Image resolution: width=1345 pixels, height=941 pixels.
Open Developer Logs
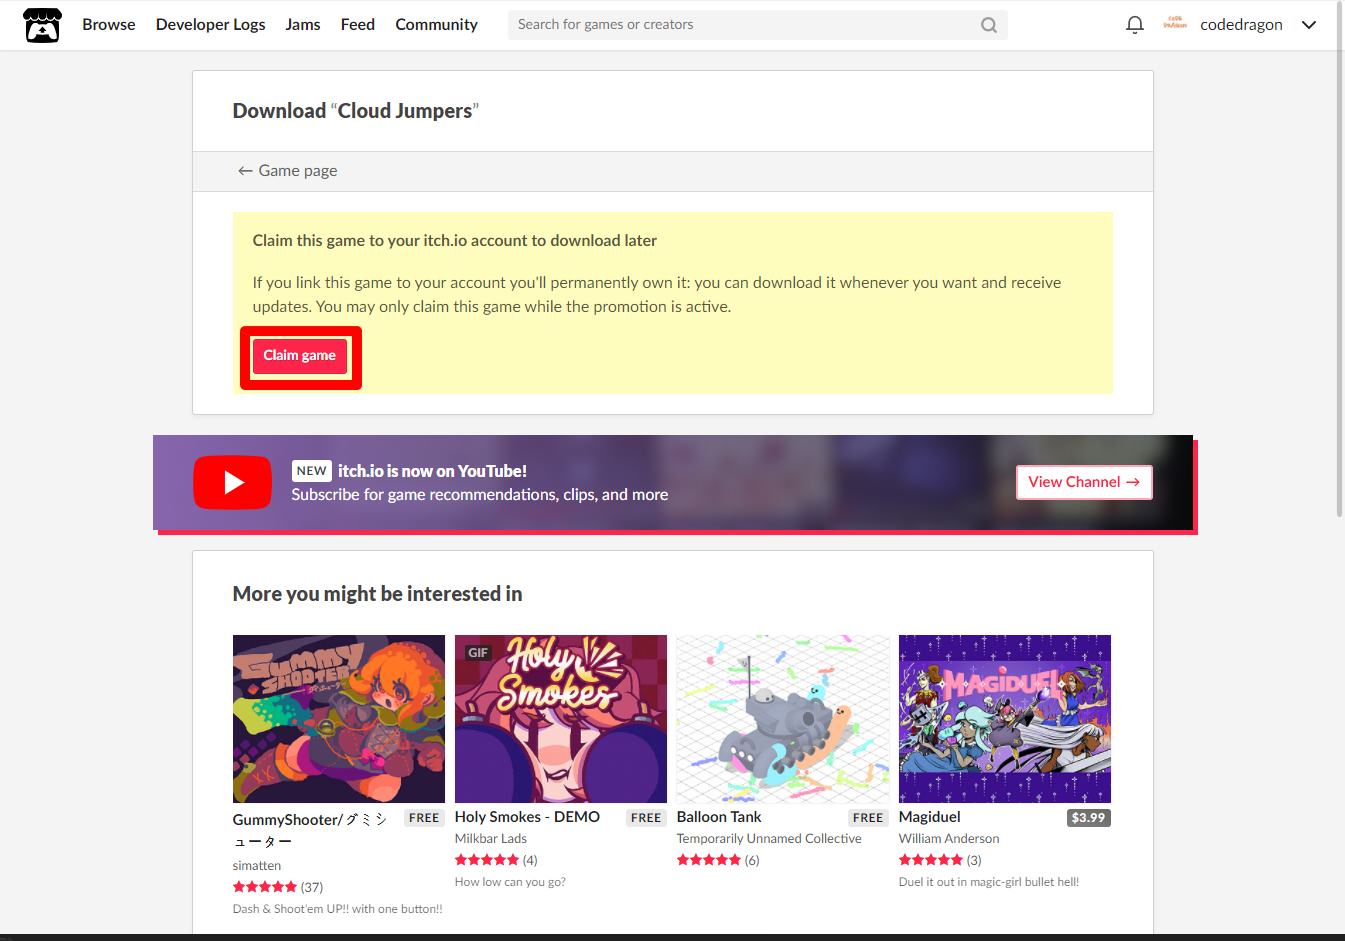click(x=210, y=25)
